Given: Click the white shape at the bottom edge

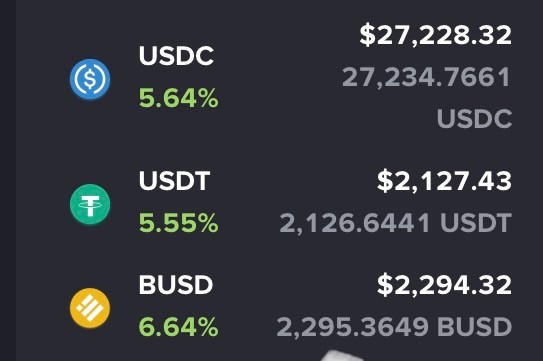Looking at the screenshot, I should 341,356.
